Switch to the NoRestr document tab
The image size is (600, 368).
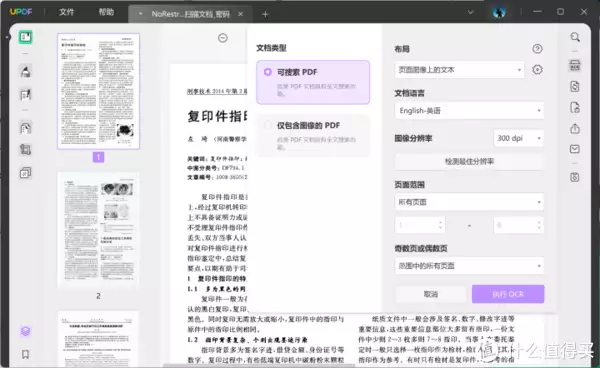[191, 14]
